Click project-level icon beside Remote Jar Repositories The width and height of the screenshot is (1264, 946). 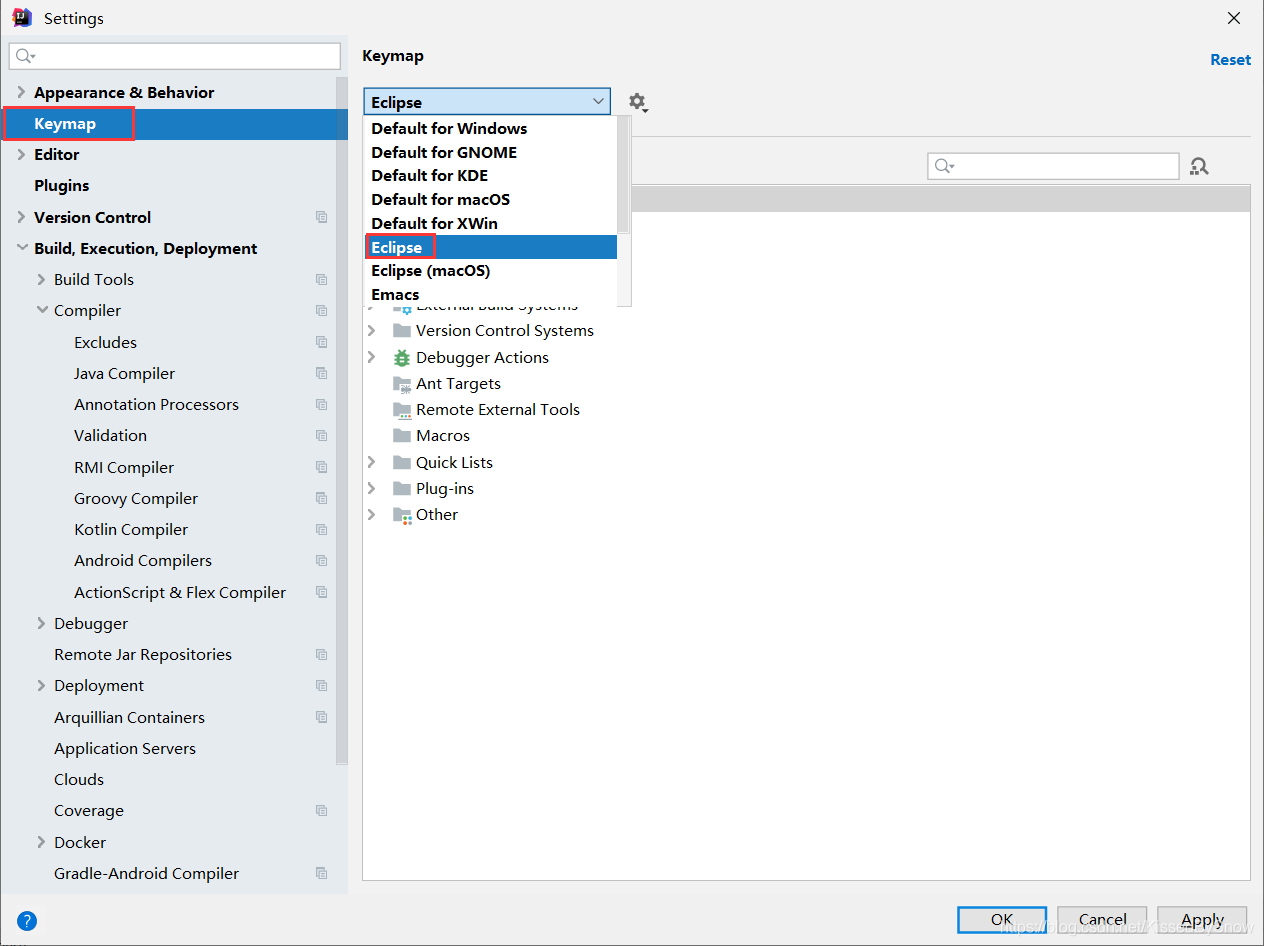(x=322, y=654)
